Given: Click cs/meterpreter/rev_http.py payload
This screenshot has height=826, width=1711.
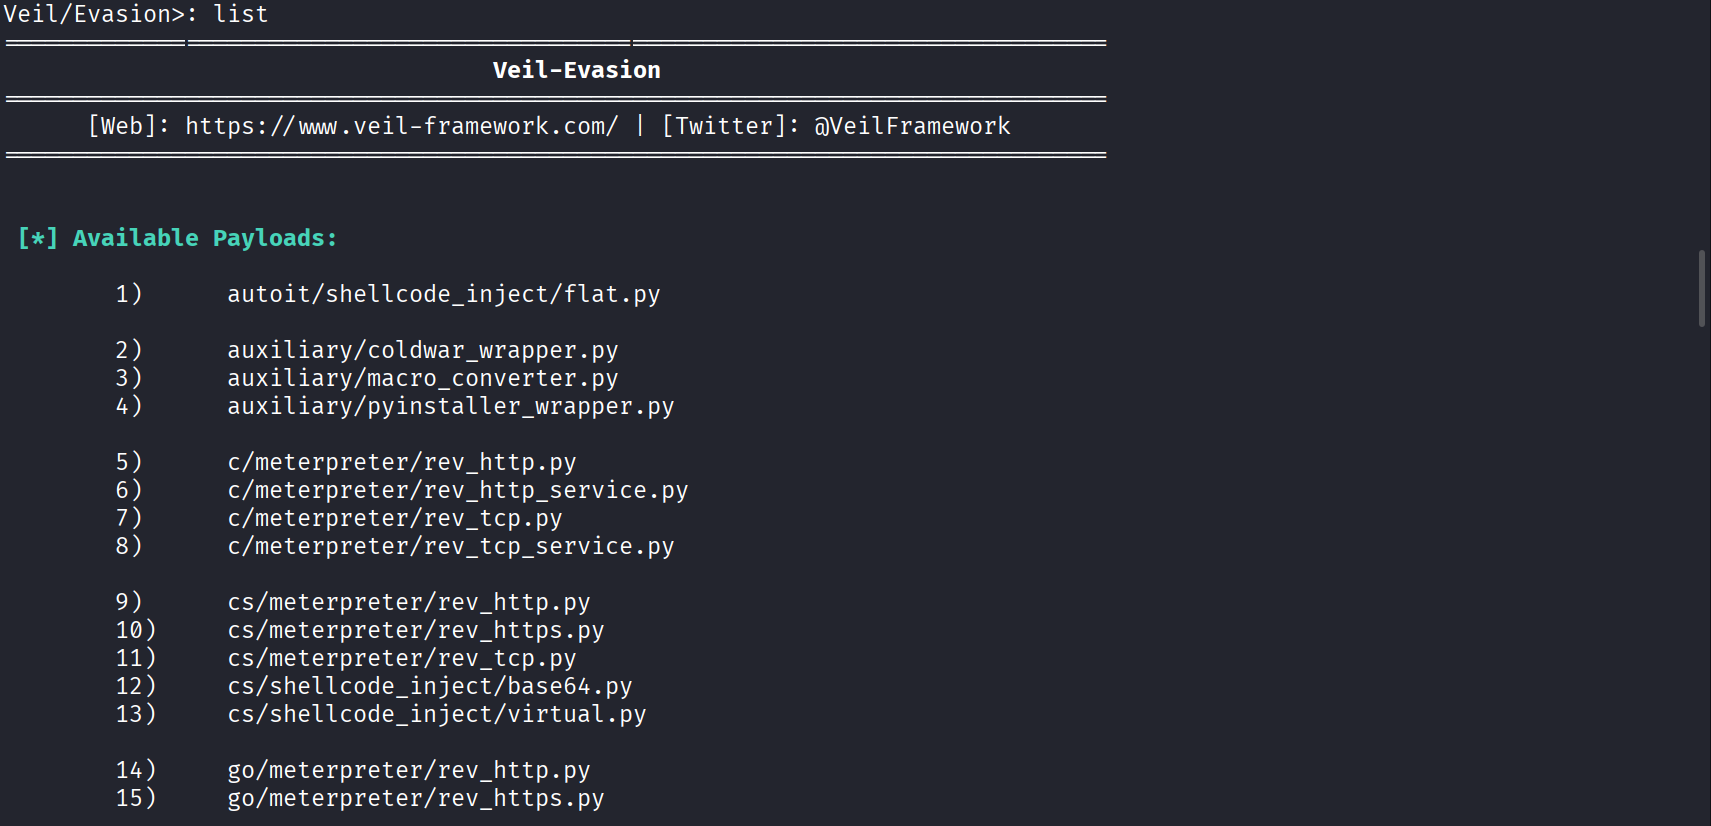Looking at the screenshot, I should pos(408,602).
